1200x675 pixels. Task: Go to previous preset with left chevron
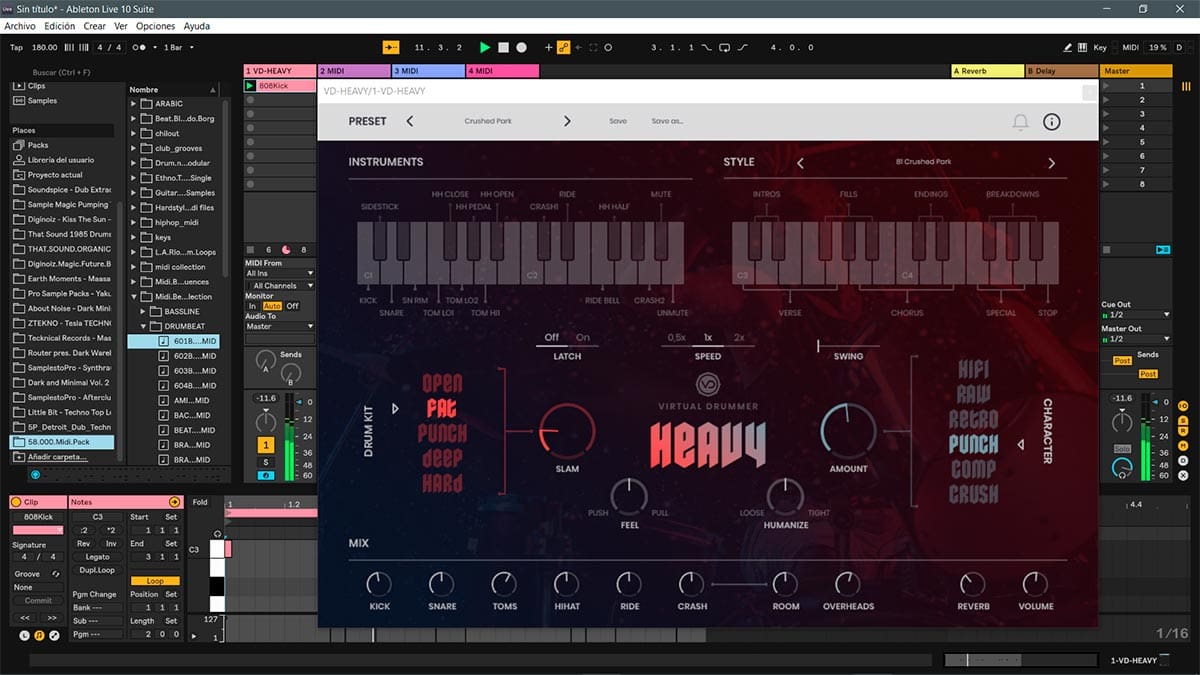click(x=410, y=121)
